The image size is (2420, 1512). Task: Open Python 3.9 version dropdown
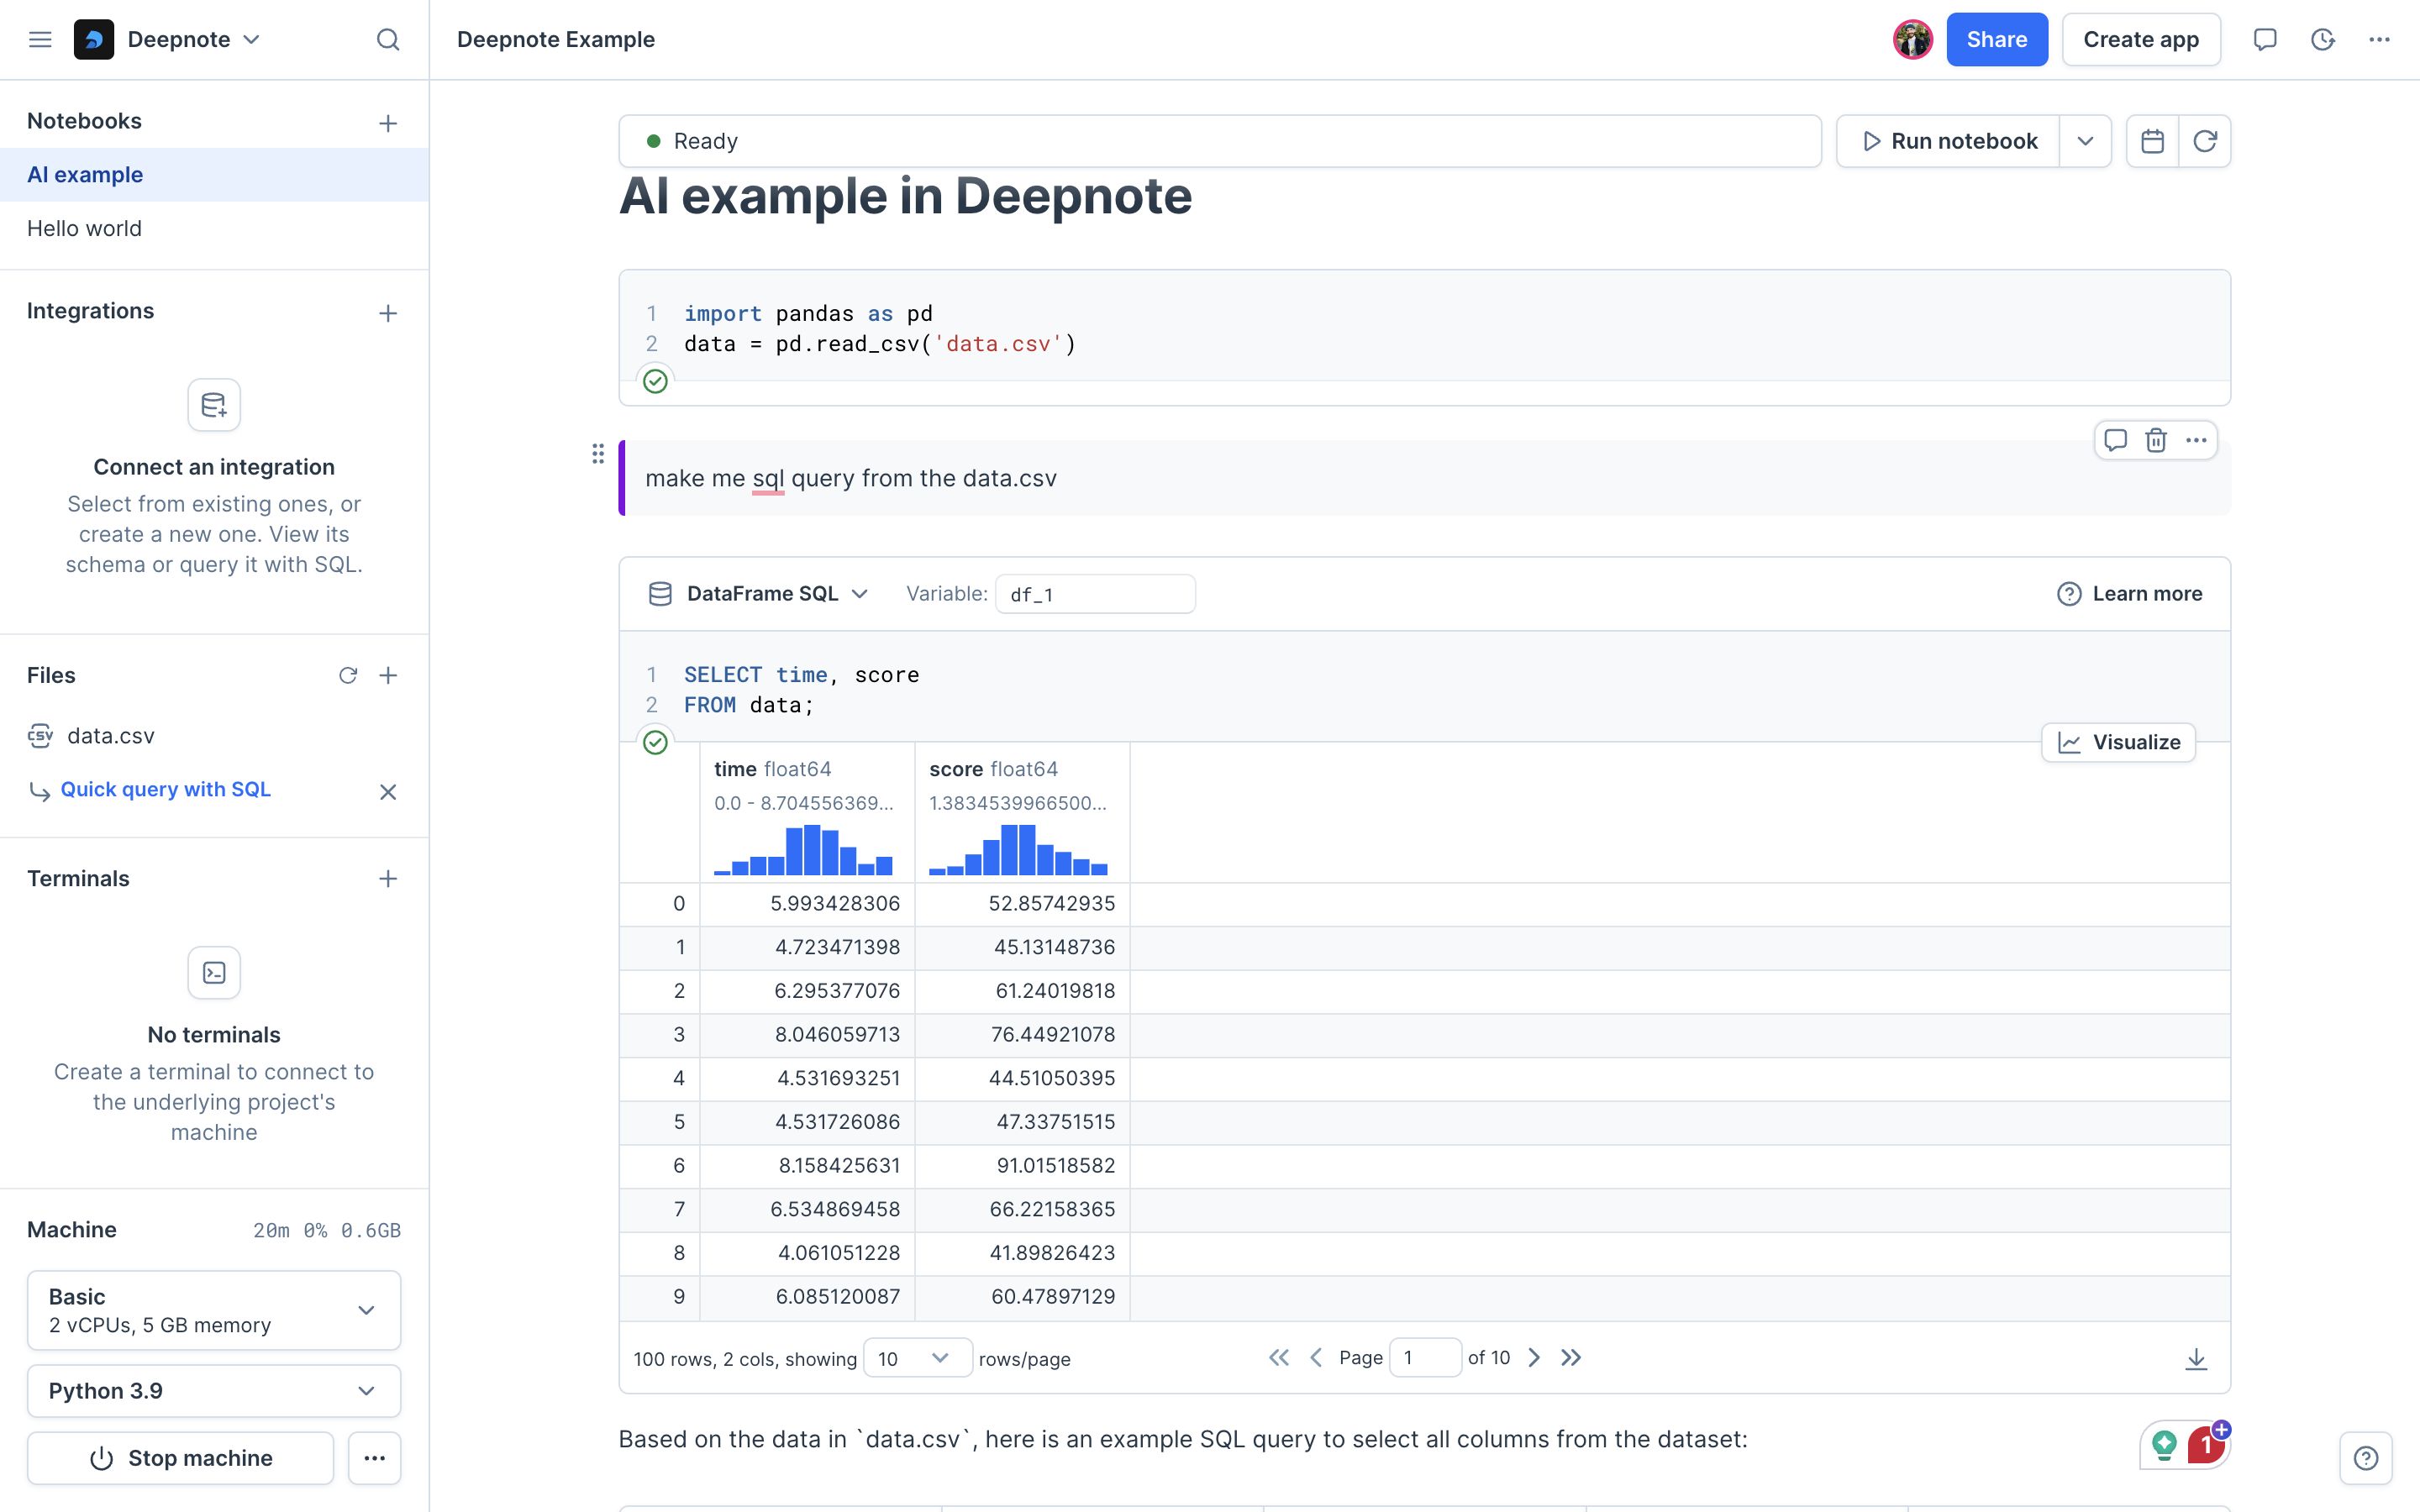[214, 1391]
